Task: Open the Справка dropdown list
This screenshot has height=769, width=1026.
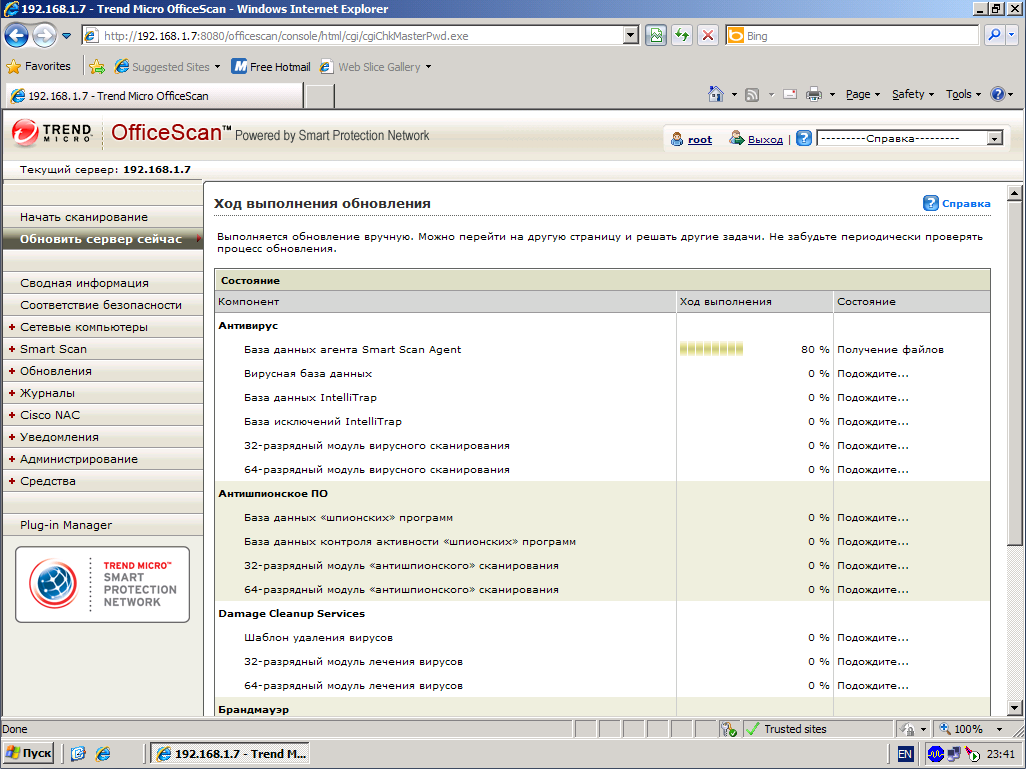Action: [910, 138]
